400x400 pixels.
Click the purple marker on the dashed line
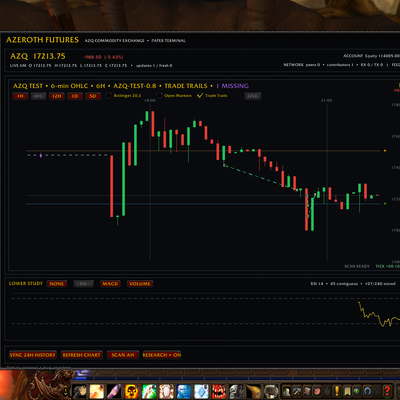pos(41,155)
